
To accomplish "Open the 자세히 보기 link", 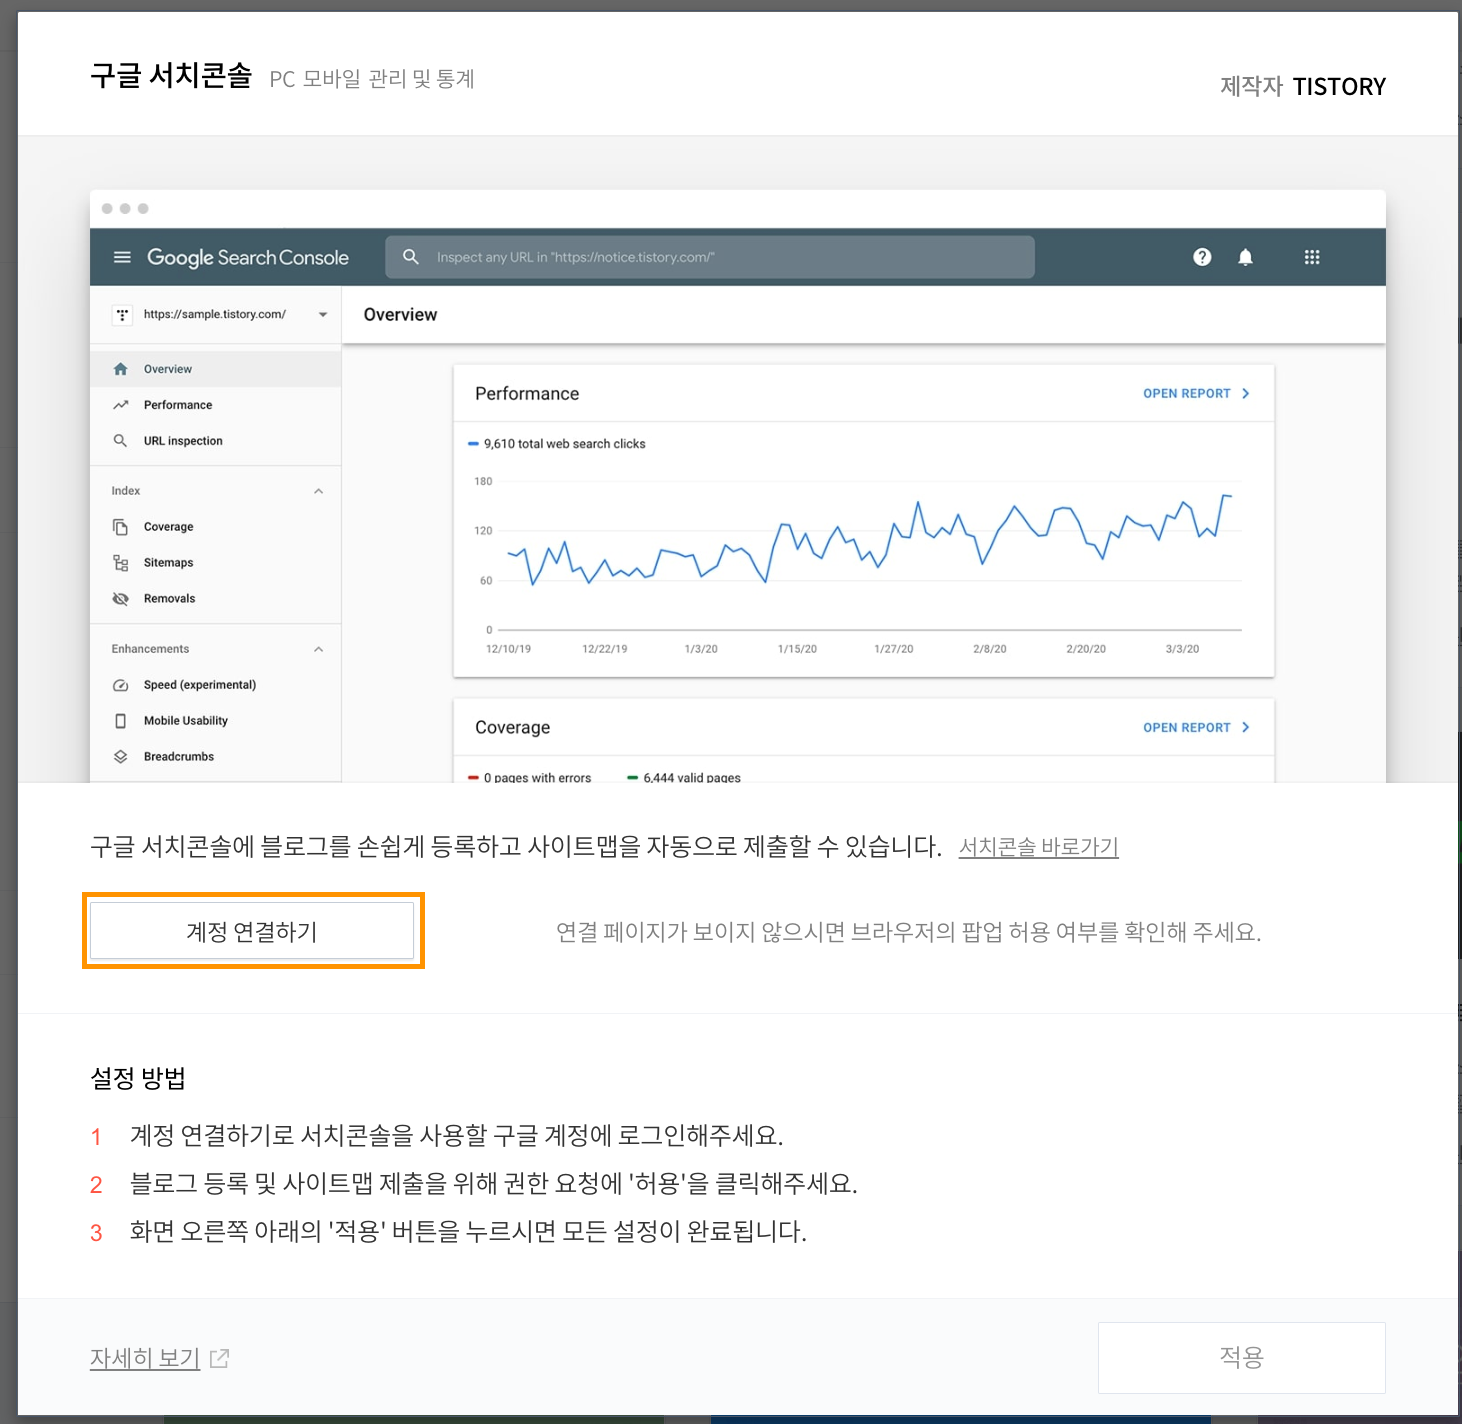I will [159, 1358].
